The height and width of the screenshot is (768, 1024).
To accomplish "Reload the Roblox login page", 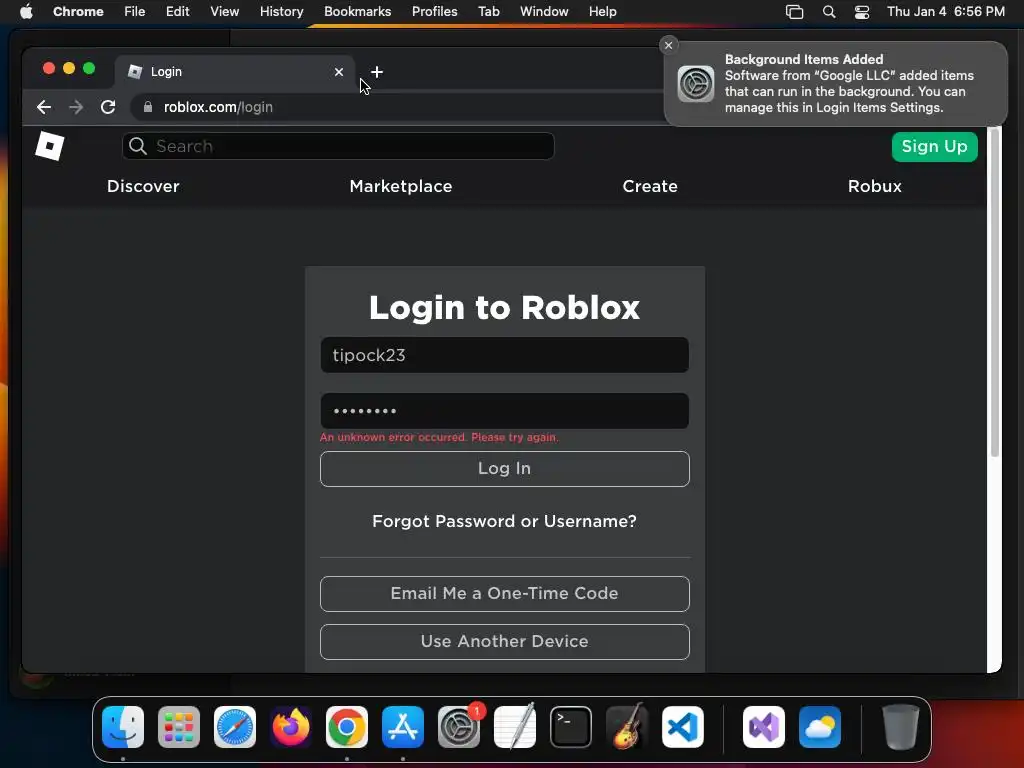I will click(x=108, y=107).
